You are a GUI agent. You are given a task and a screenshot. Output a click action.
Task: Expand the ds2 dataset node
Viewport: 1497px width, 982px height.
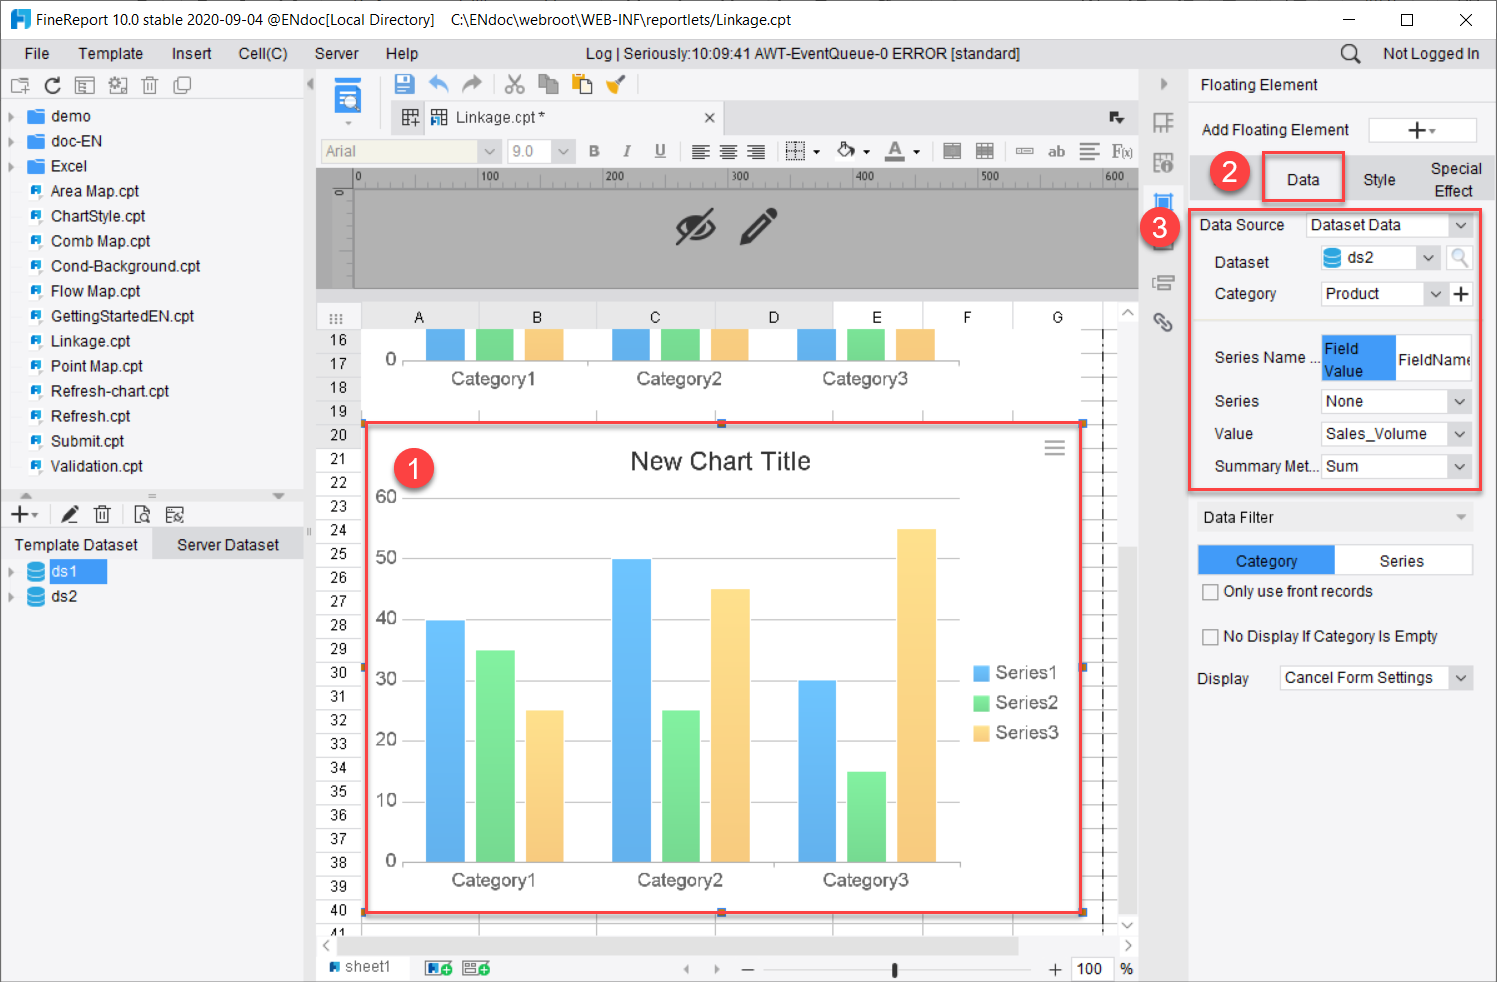[11, 597]
